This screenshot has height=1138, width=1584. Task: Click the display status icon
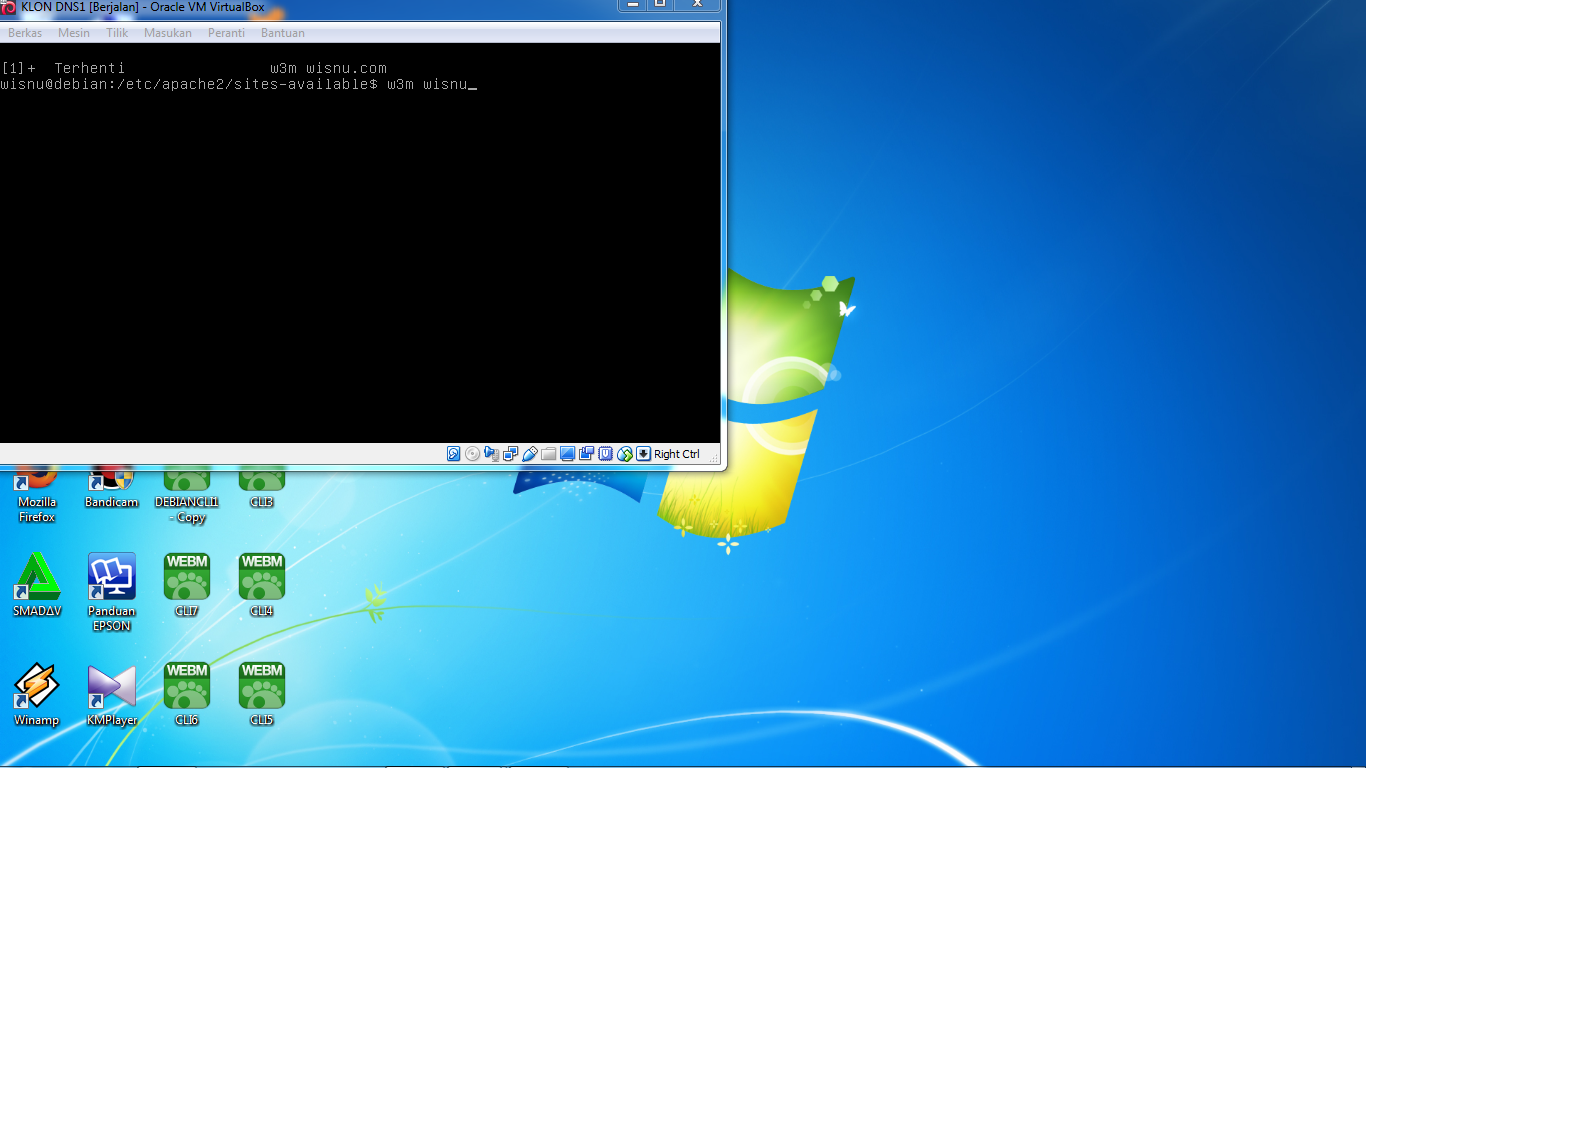567,454
